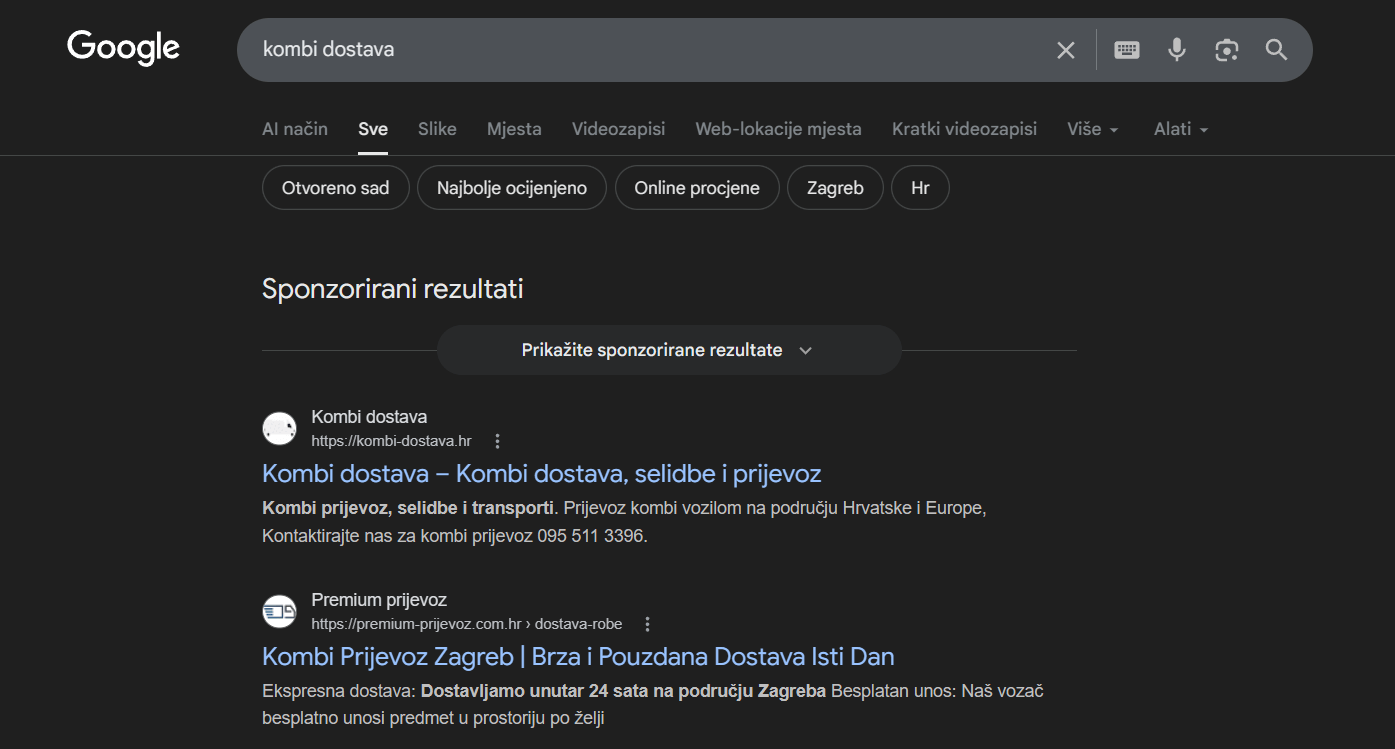
Task: Apply the Otvoreno sad filter chip
Action: click(x=336, y=188)
